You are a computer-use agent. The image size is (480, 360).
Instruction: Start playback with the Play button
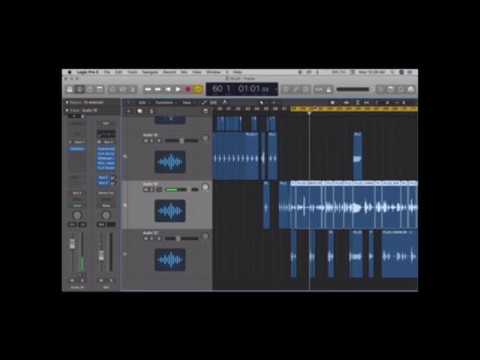point(178,89)
